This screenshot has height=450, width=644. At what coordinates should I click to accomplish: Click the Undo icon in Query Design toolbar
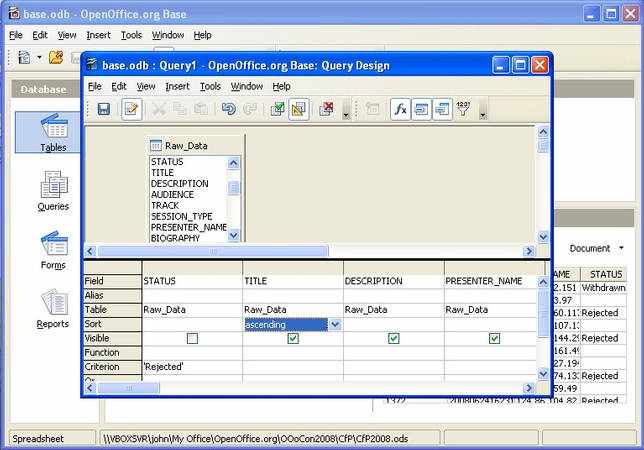coord(228,109)
